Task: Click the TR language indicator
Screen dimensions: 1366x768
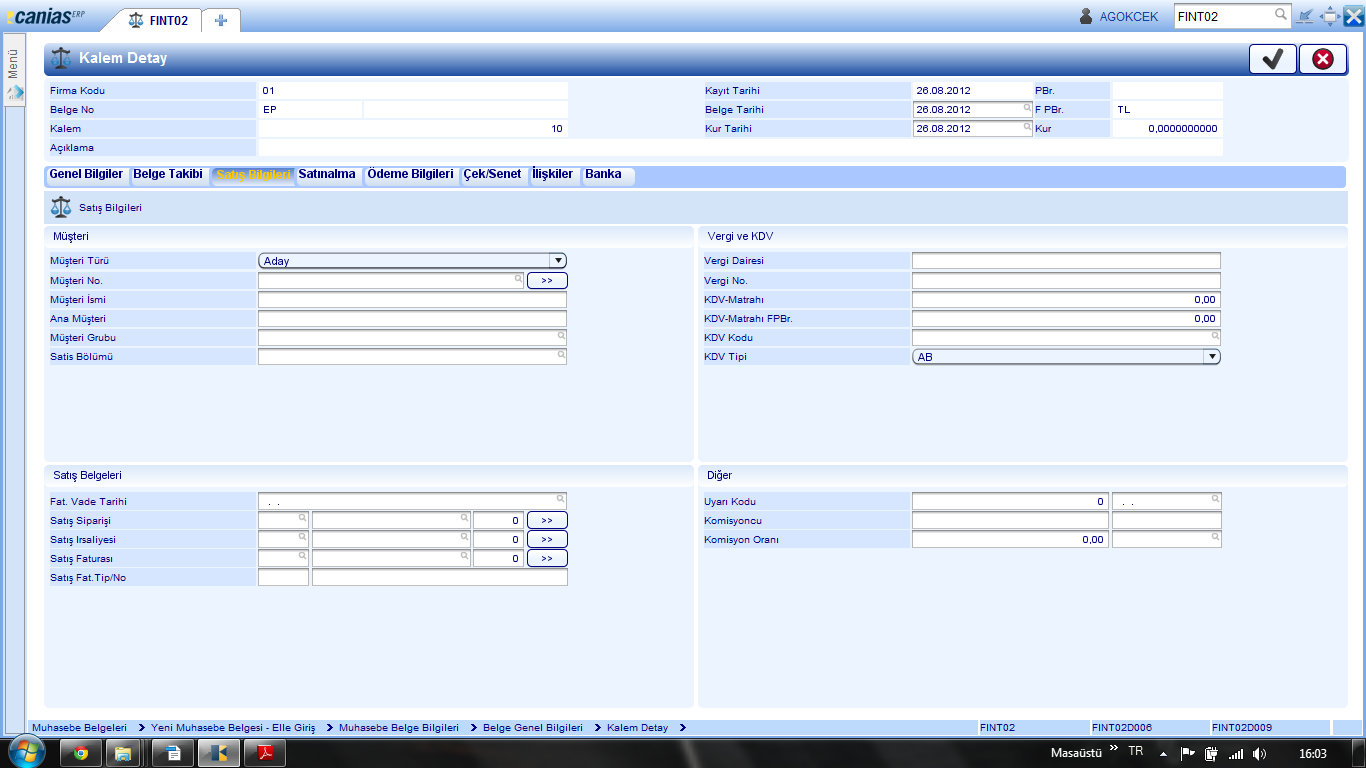Action: (x=1136, y=751)
